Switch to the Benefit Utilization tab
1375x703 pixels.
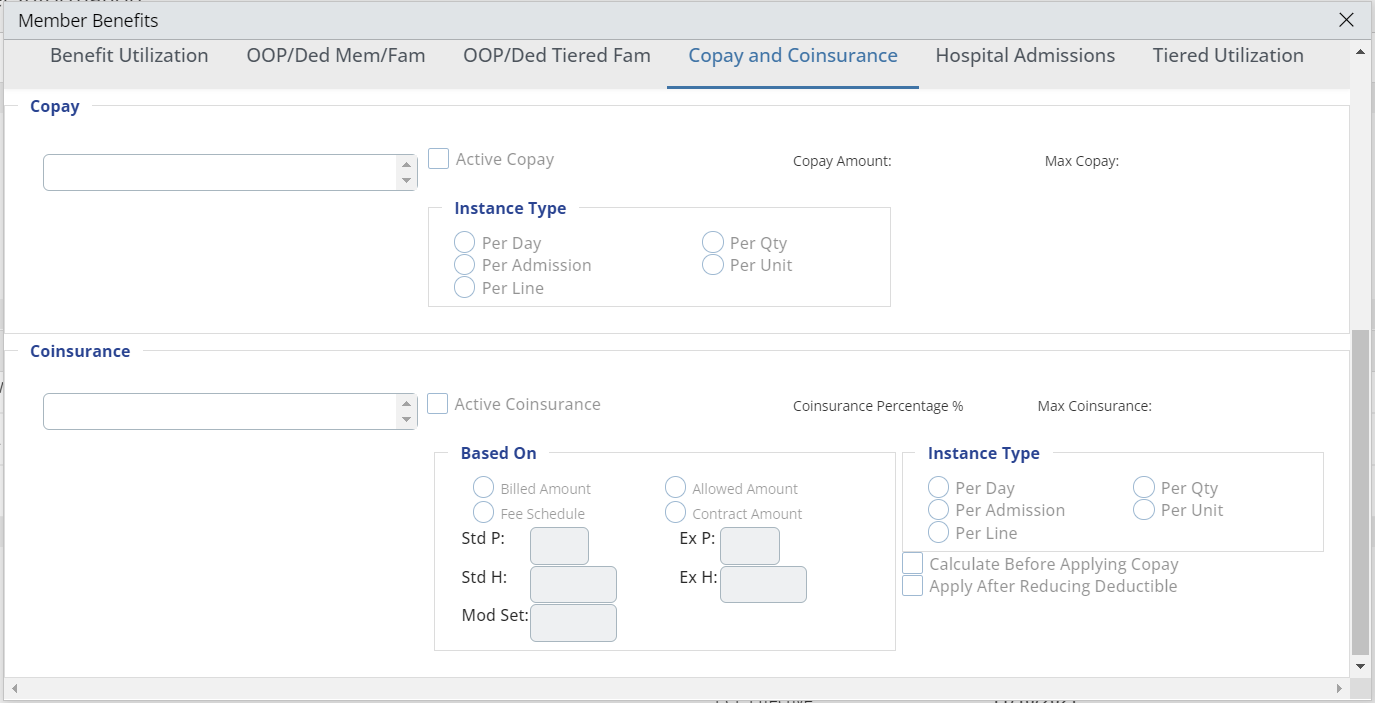[x=129, y=56]
